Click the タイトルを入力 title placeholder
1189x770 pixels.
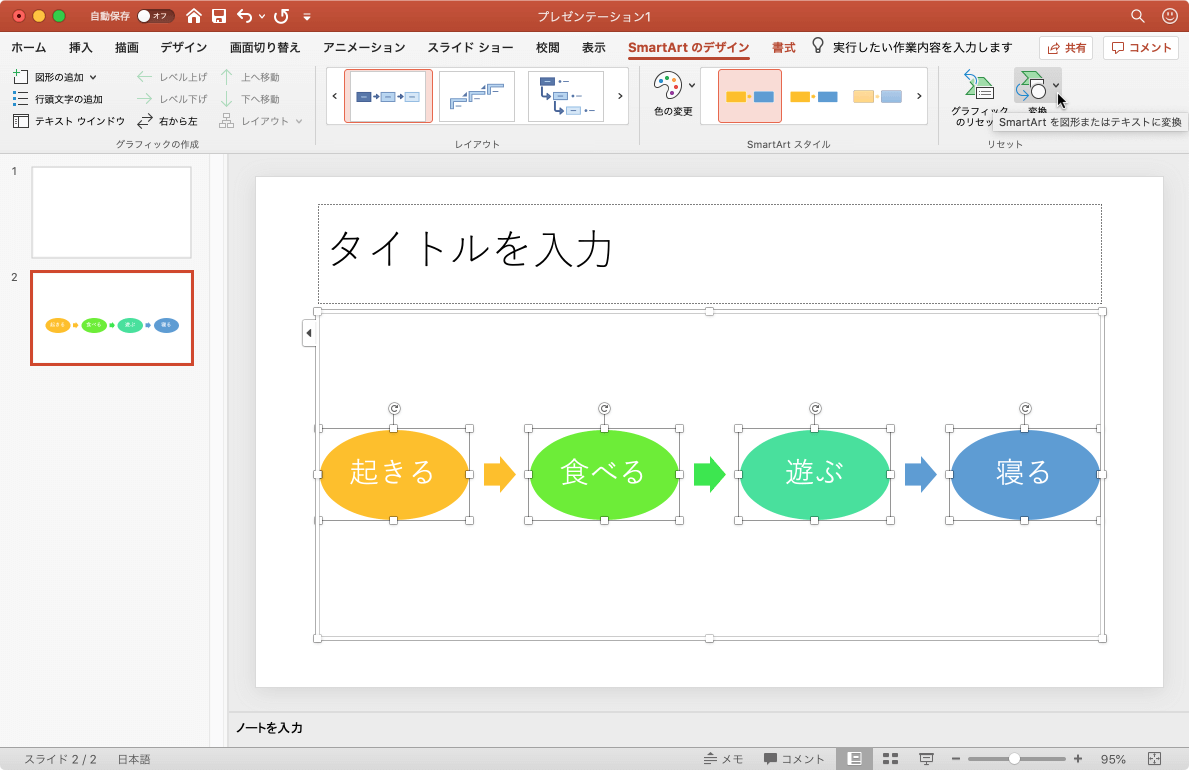point(710,253)
